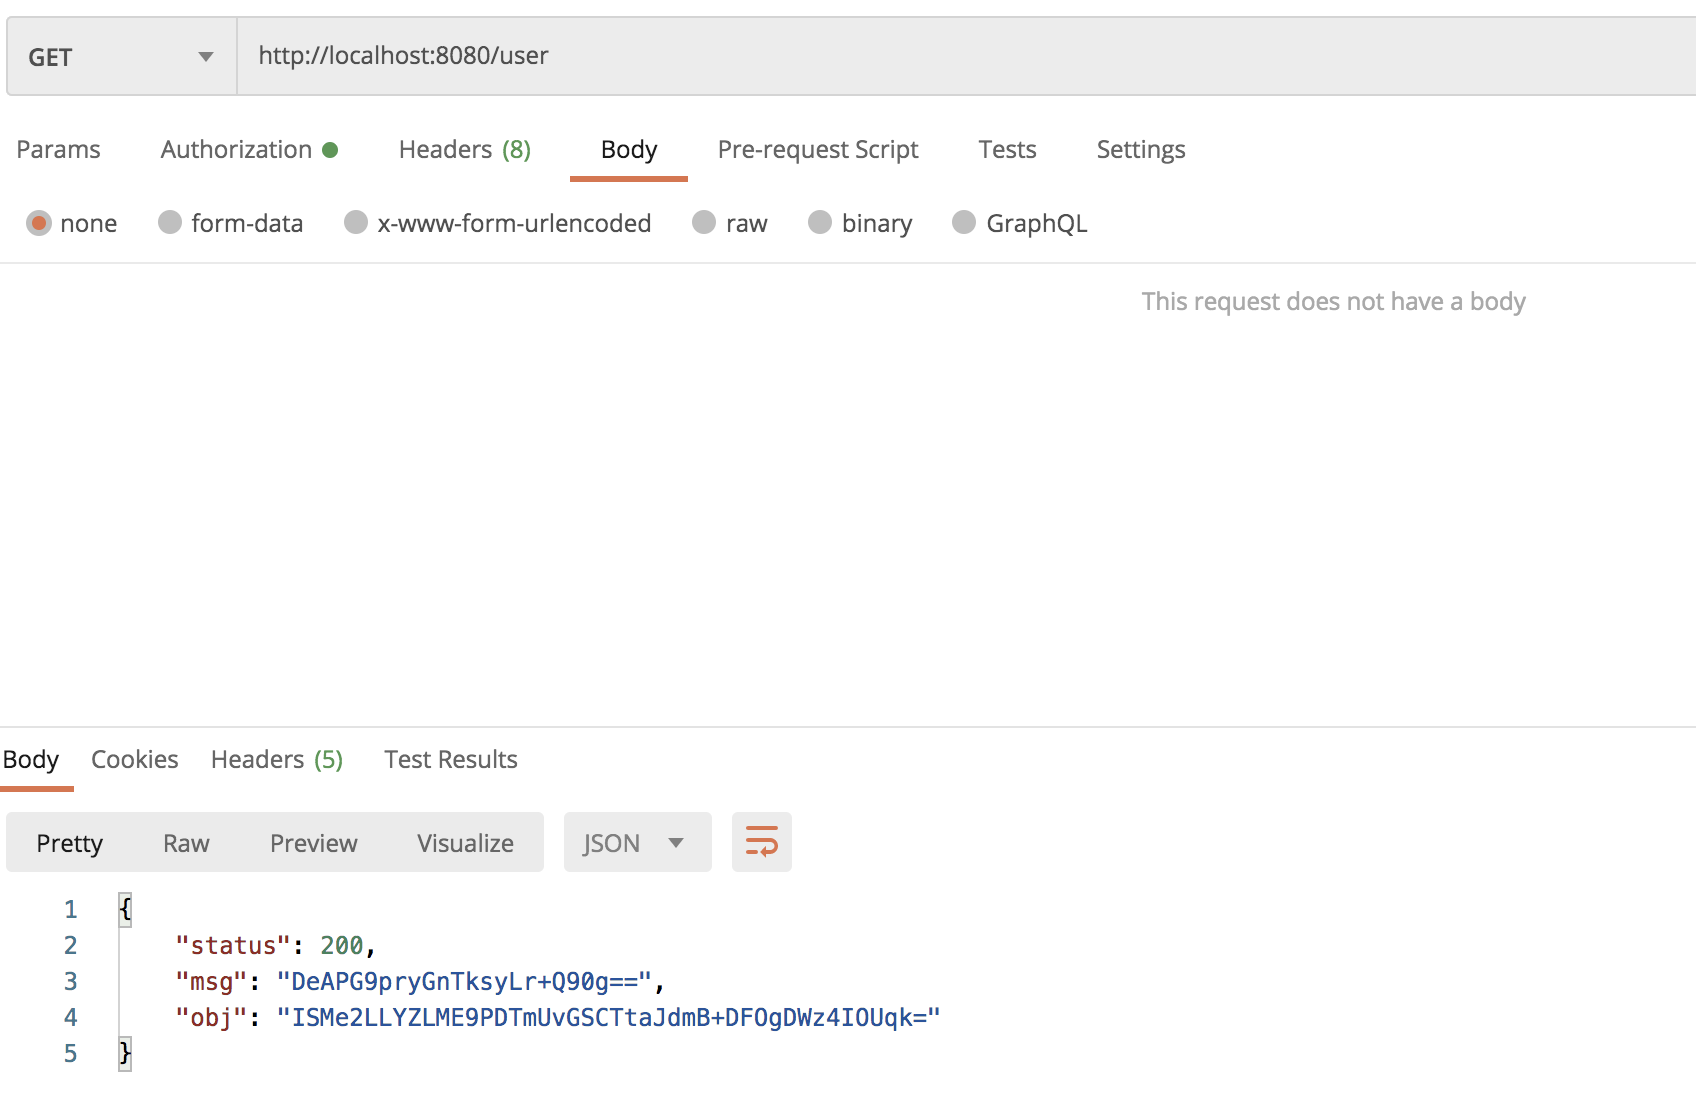The width and height of the screenshot is (1696, 1102).
Task: Toggle line wrap in the response body
Action: (761, 842)
